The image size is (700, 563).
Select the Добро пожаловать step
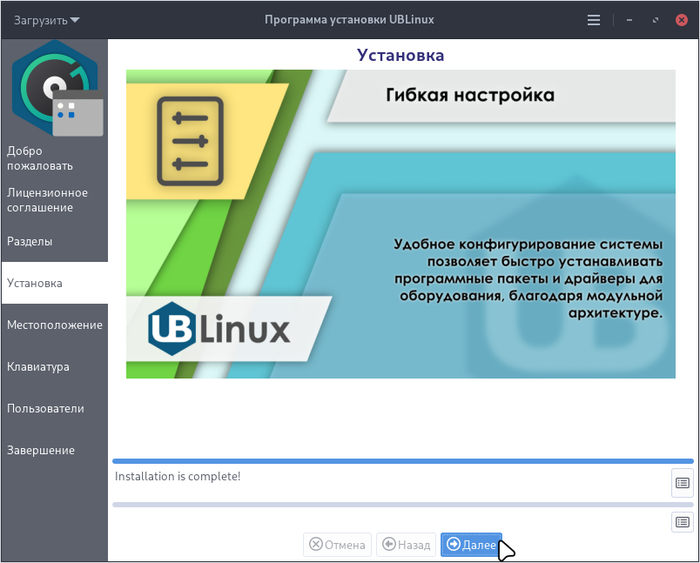54,158
